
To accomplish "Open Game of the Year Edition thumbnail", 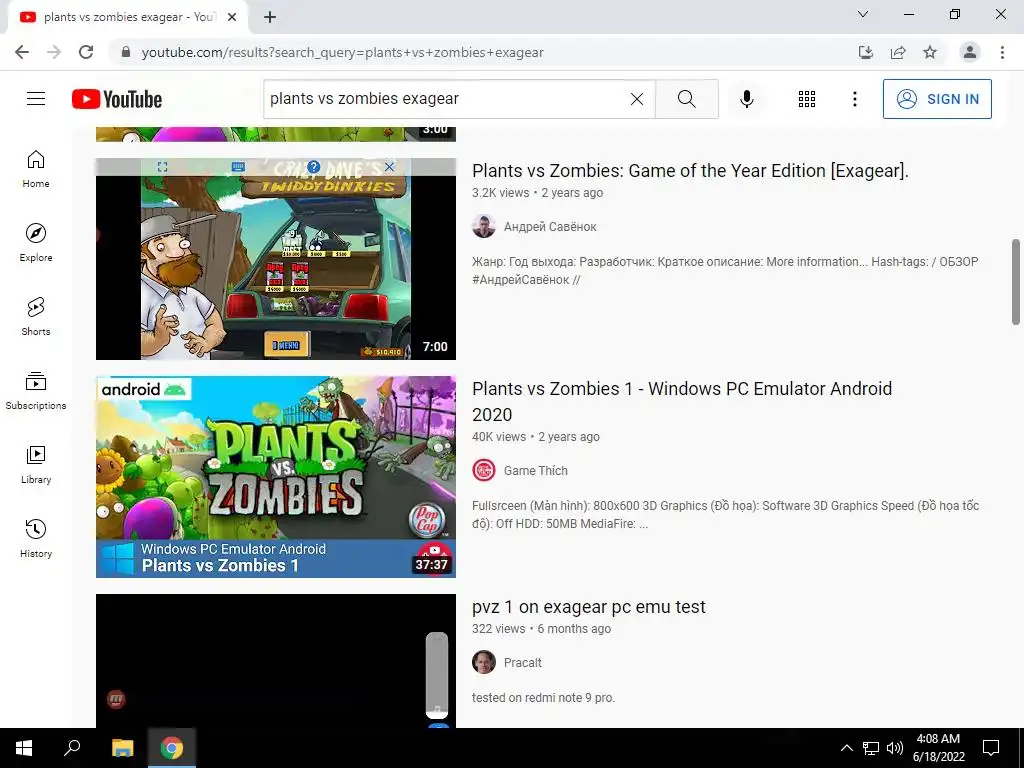I will (x=276, y=259).
